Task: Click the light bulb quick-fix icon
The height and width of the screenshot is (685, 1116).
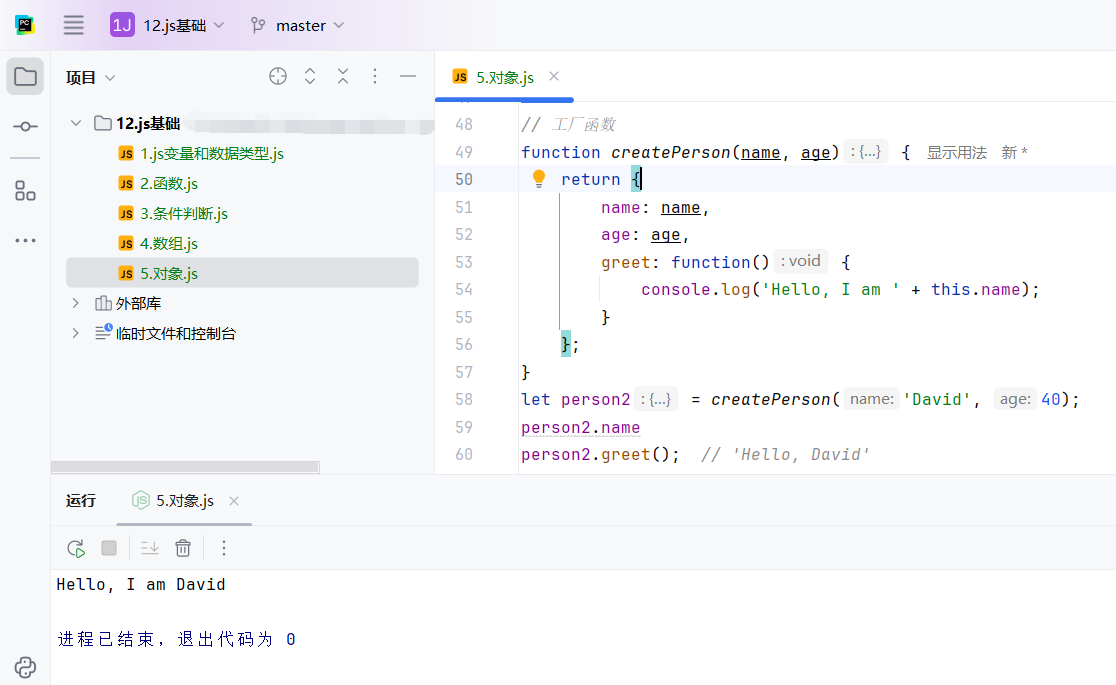Action: (x=539, y=179)
